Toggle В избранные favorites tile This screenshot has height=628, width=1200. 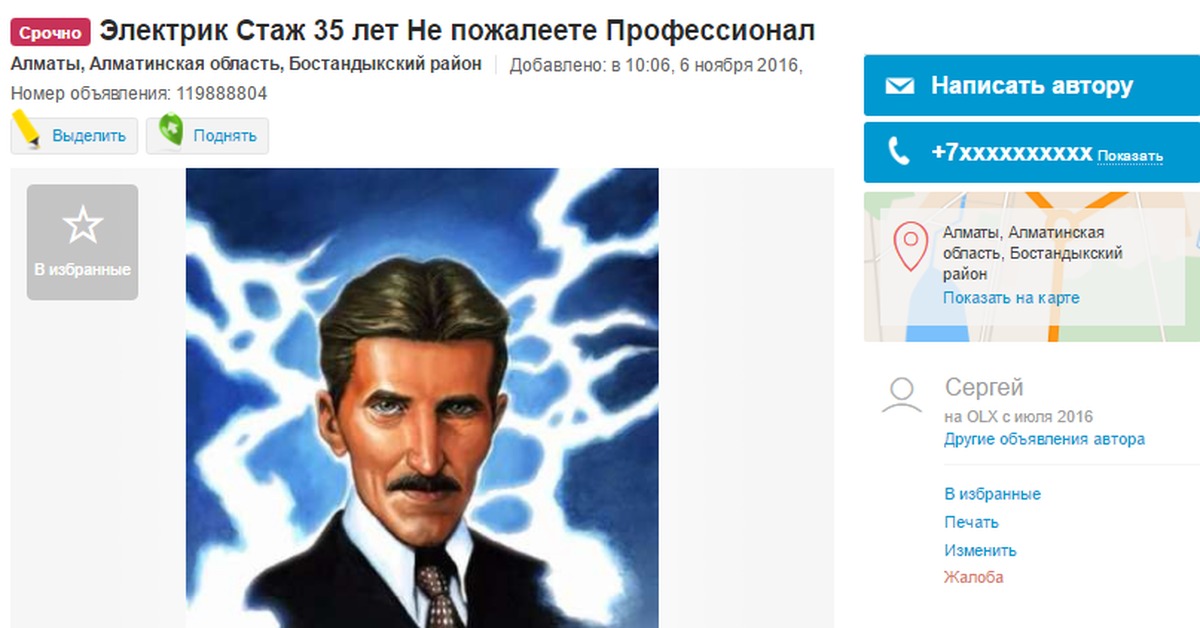[x=82, y=242]
